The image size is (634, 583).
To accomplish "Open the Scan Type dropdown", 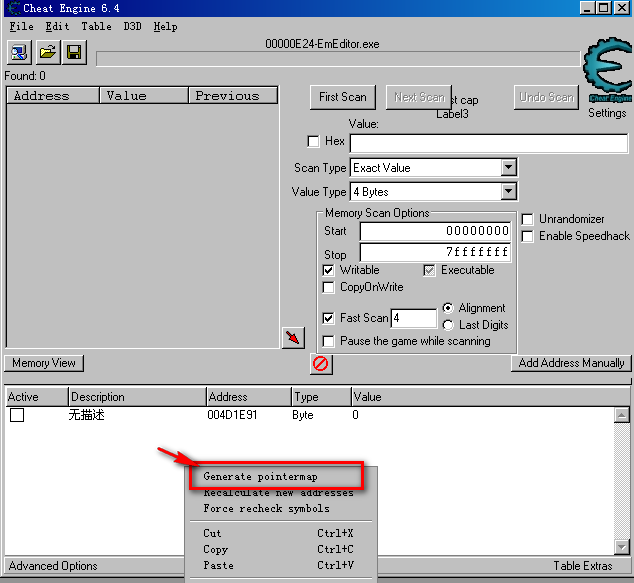I will tap(509, 167).
